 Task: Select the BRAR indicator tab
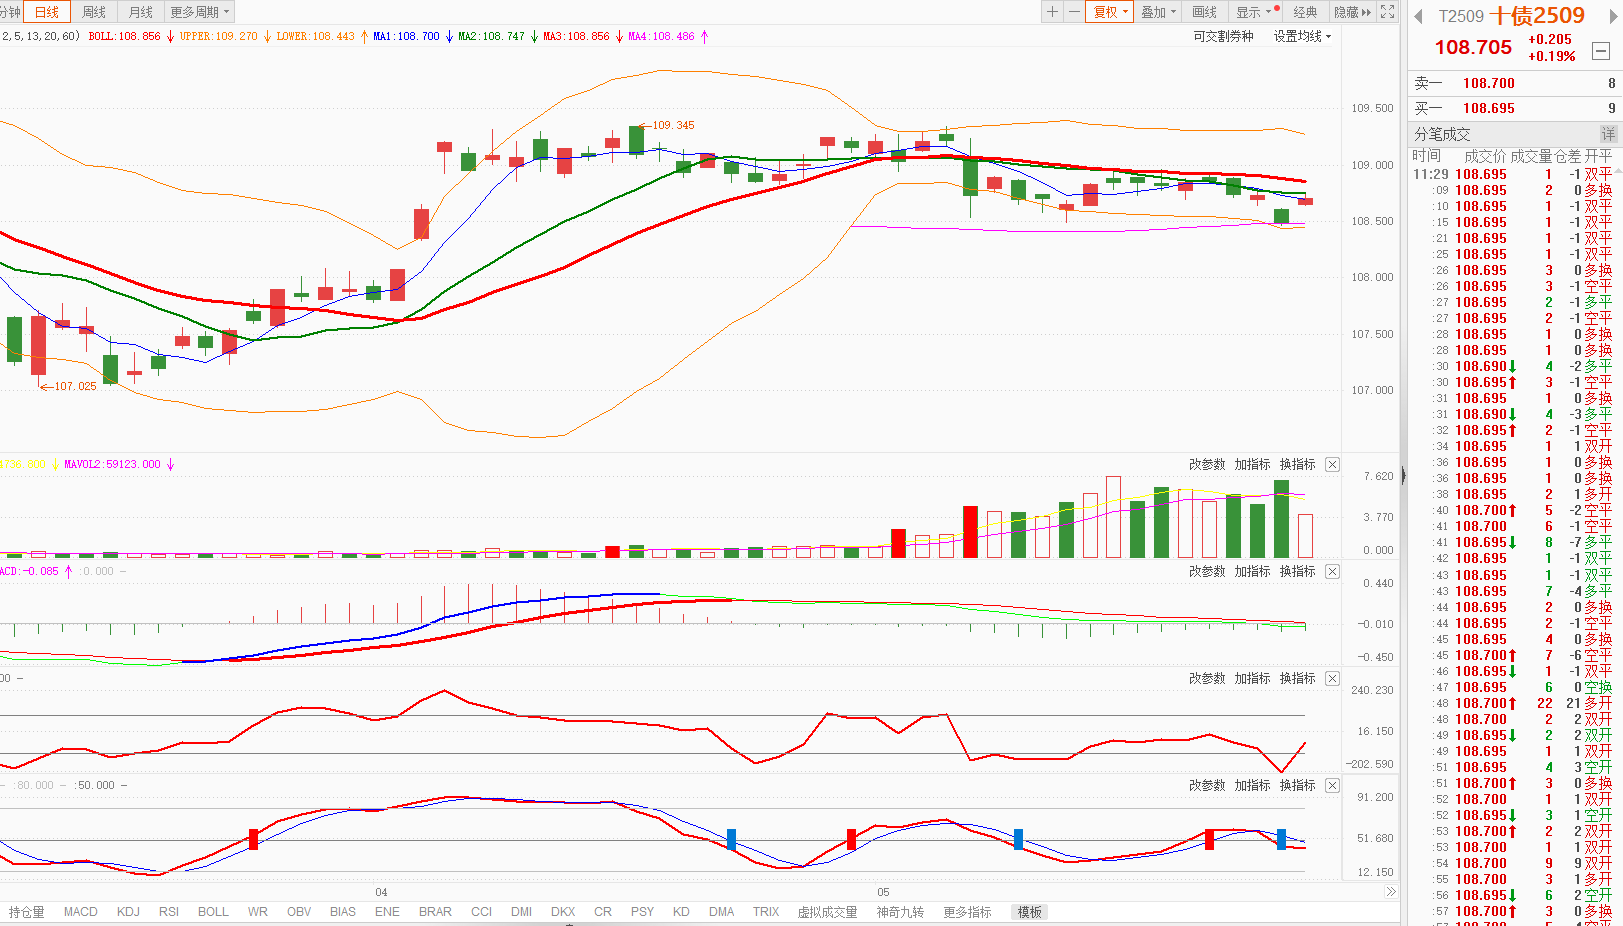tap(435, 912)
